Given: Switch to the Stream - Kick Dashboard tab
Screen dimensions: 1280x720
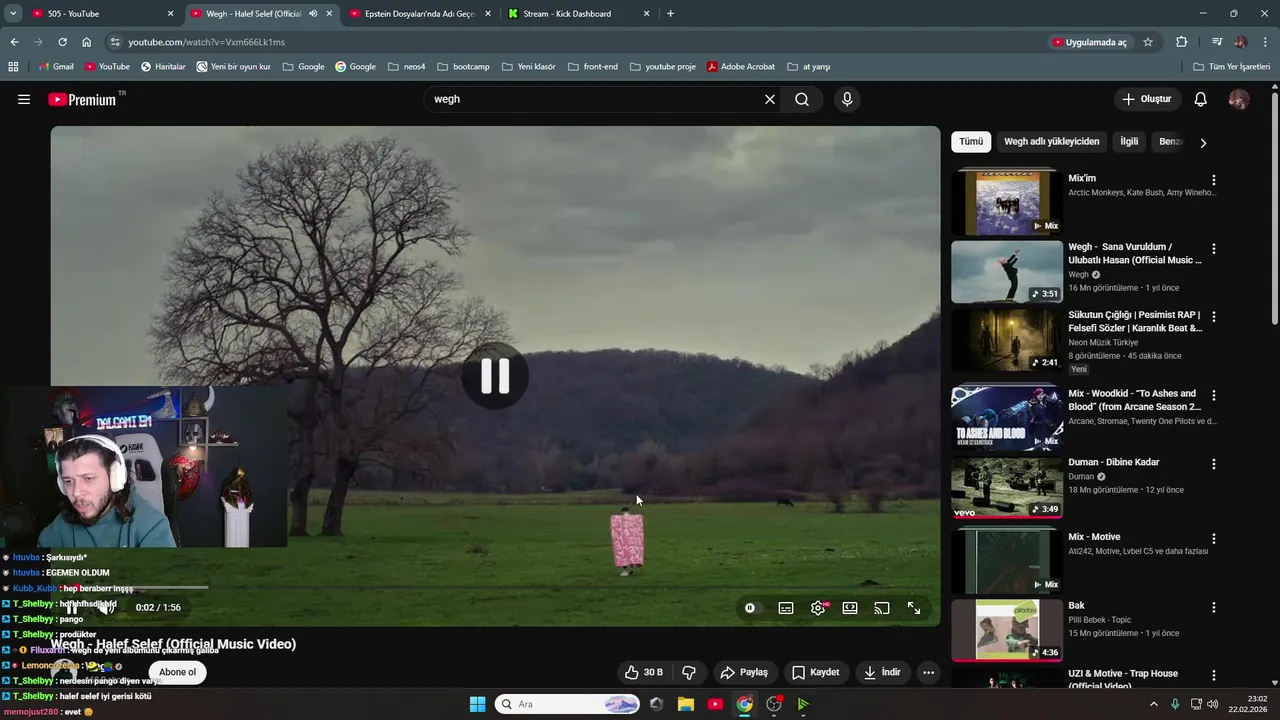Looking at the screenshot, I should coord(578,14).
